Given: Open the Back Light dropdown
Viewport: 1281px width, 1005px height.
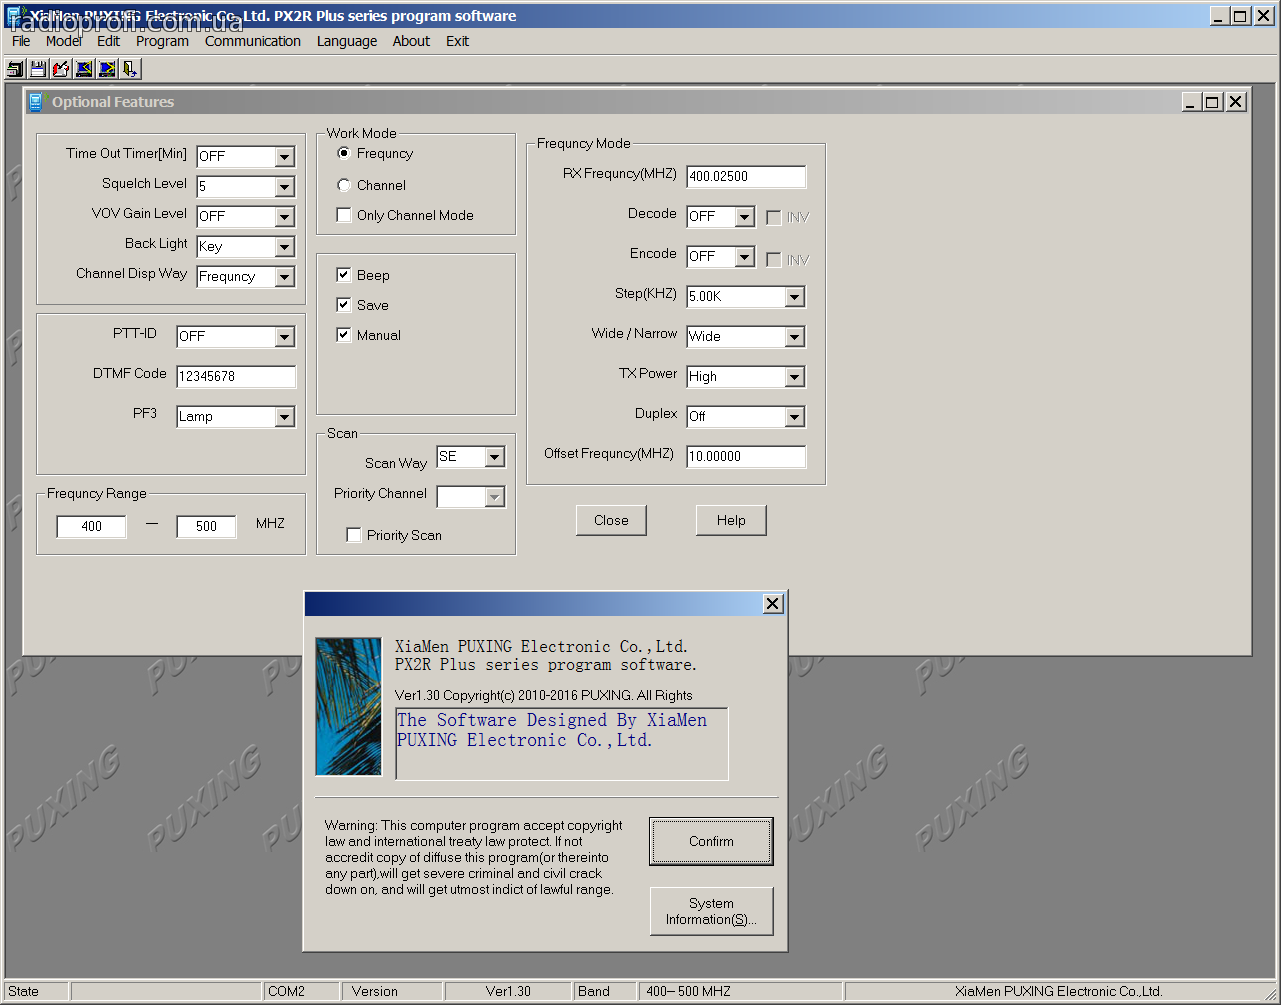Looking at the screenshot, I should coord(285,247).
